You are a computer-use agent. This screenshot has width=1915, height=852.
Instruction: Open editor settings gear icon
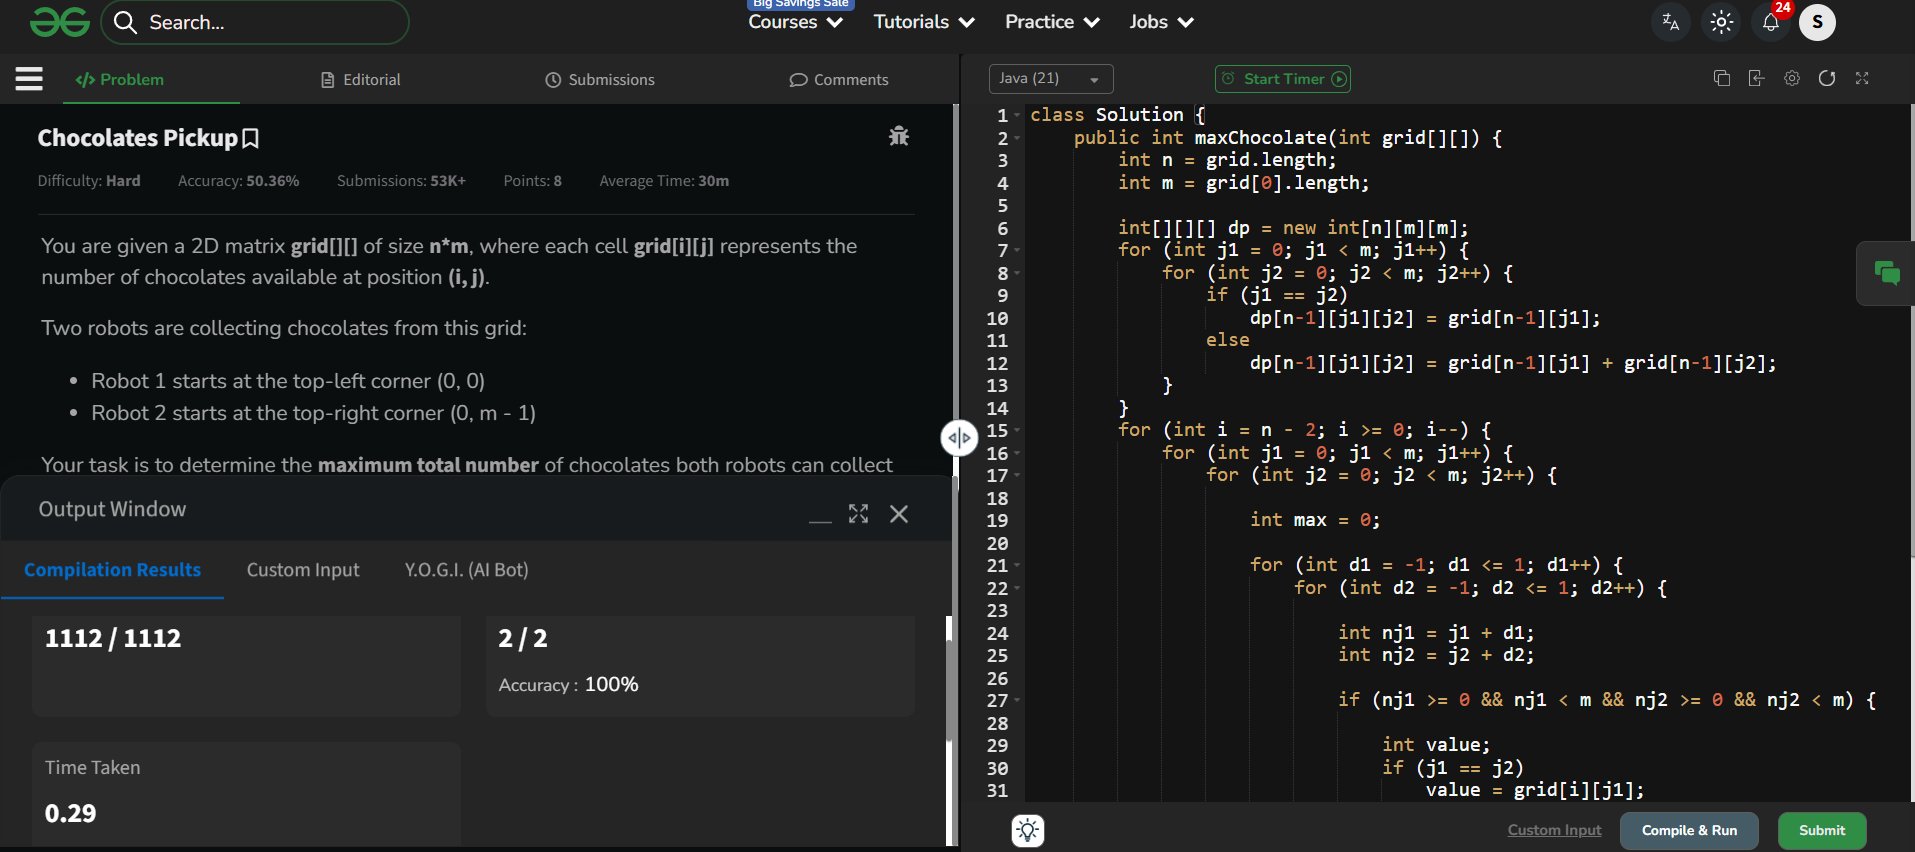1791,78
